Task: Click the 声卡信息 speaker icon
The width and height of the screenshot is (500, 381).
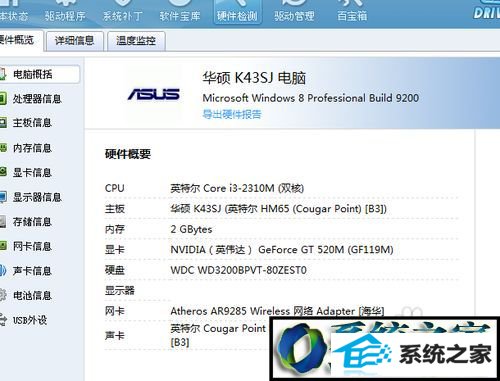Action: pos(3,271)
